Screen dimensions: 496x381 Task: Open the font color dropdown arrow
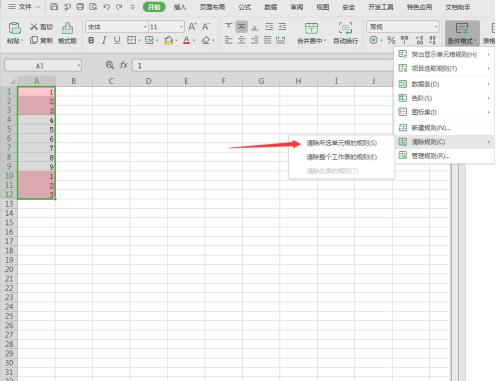point(194,41)
